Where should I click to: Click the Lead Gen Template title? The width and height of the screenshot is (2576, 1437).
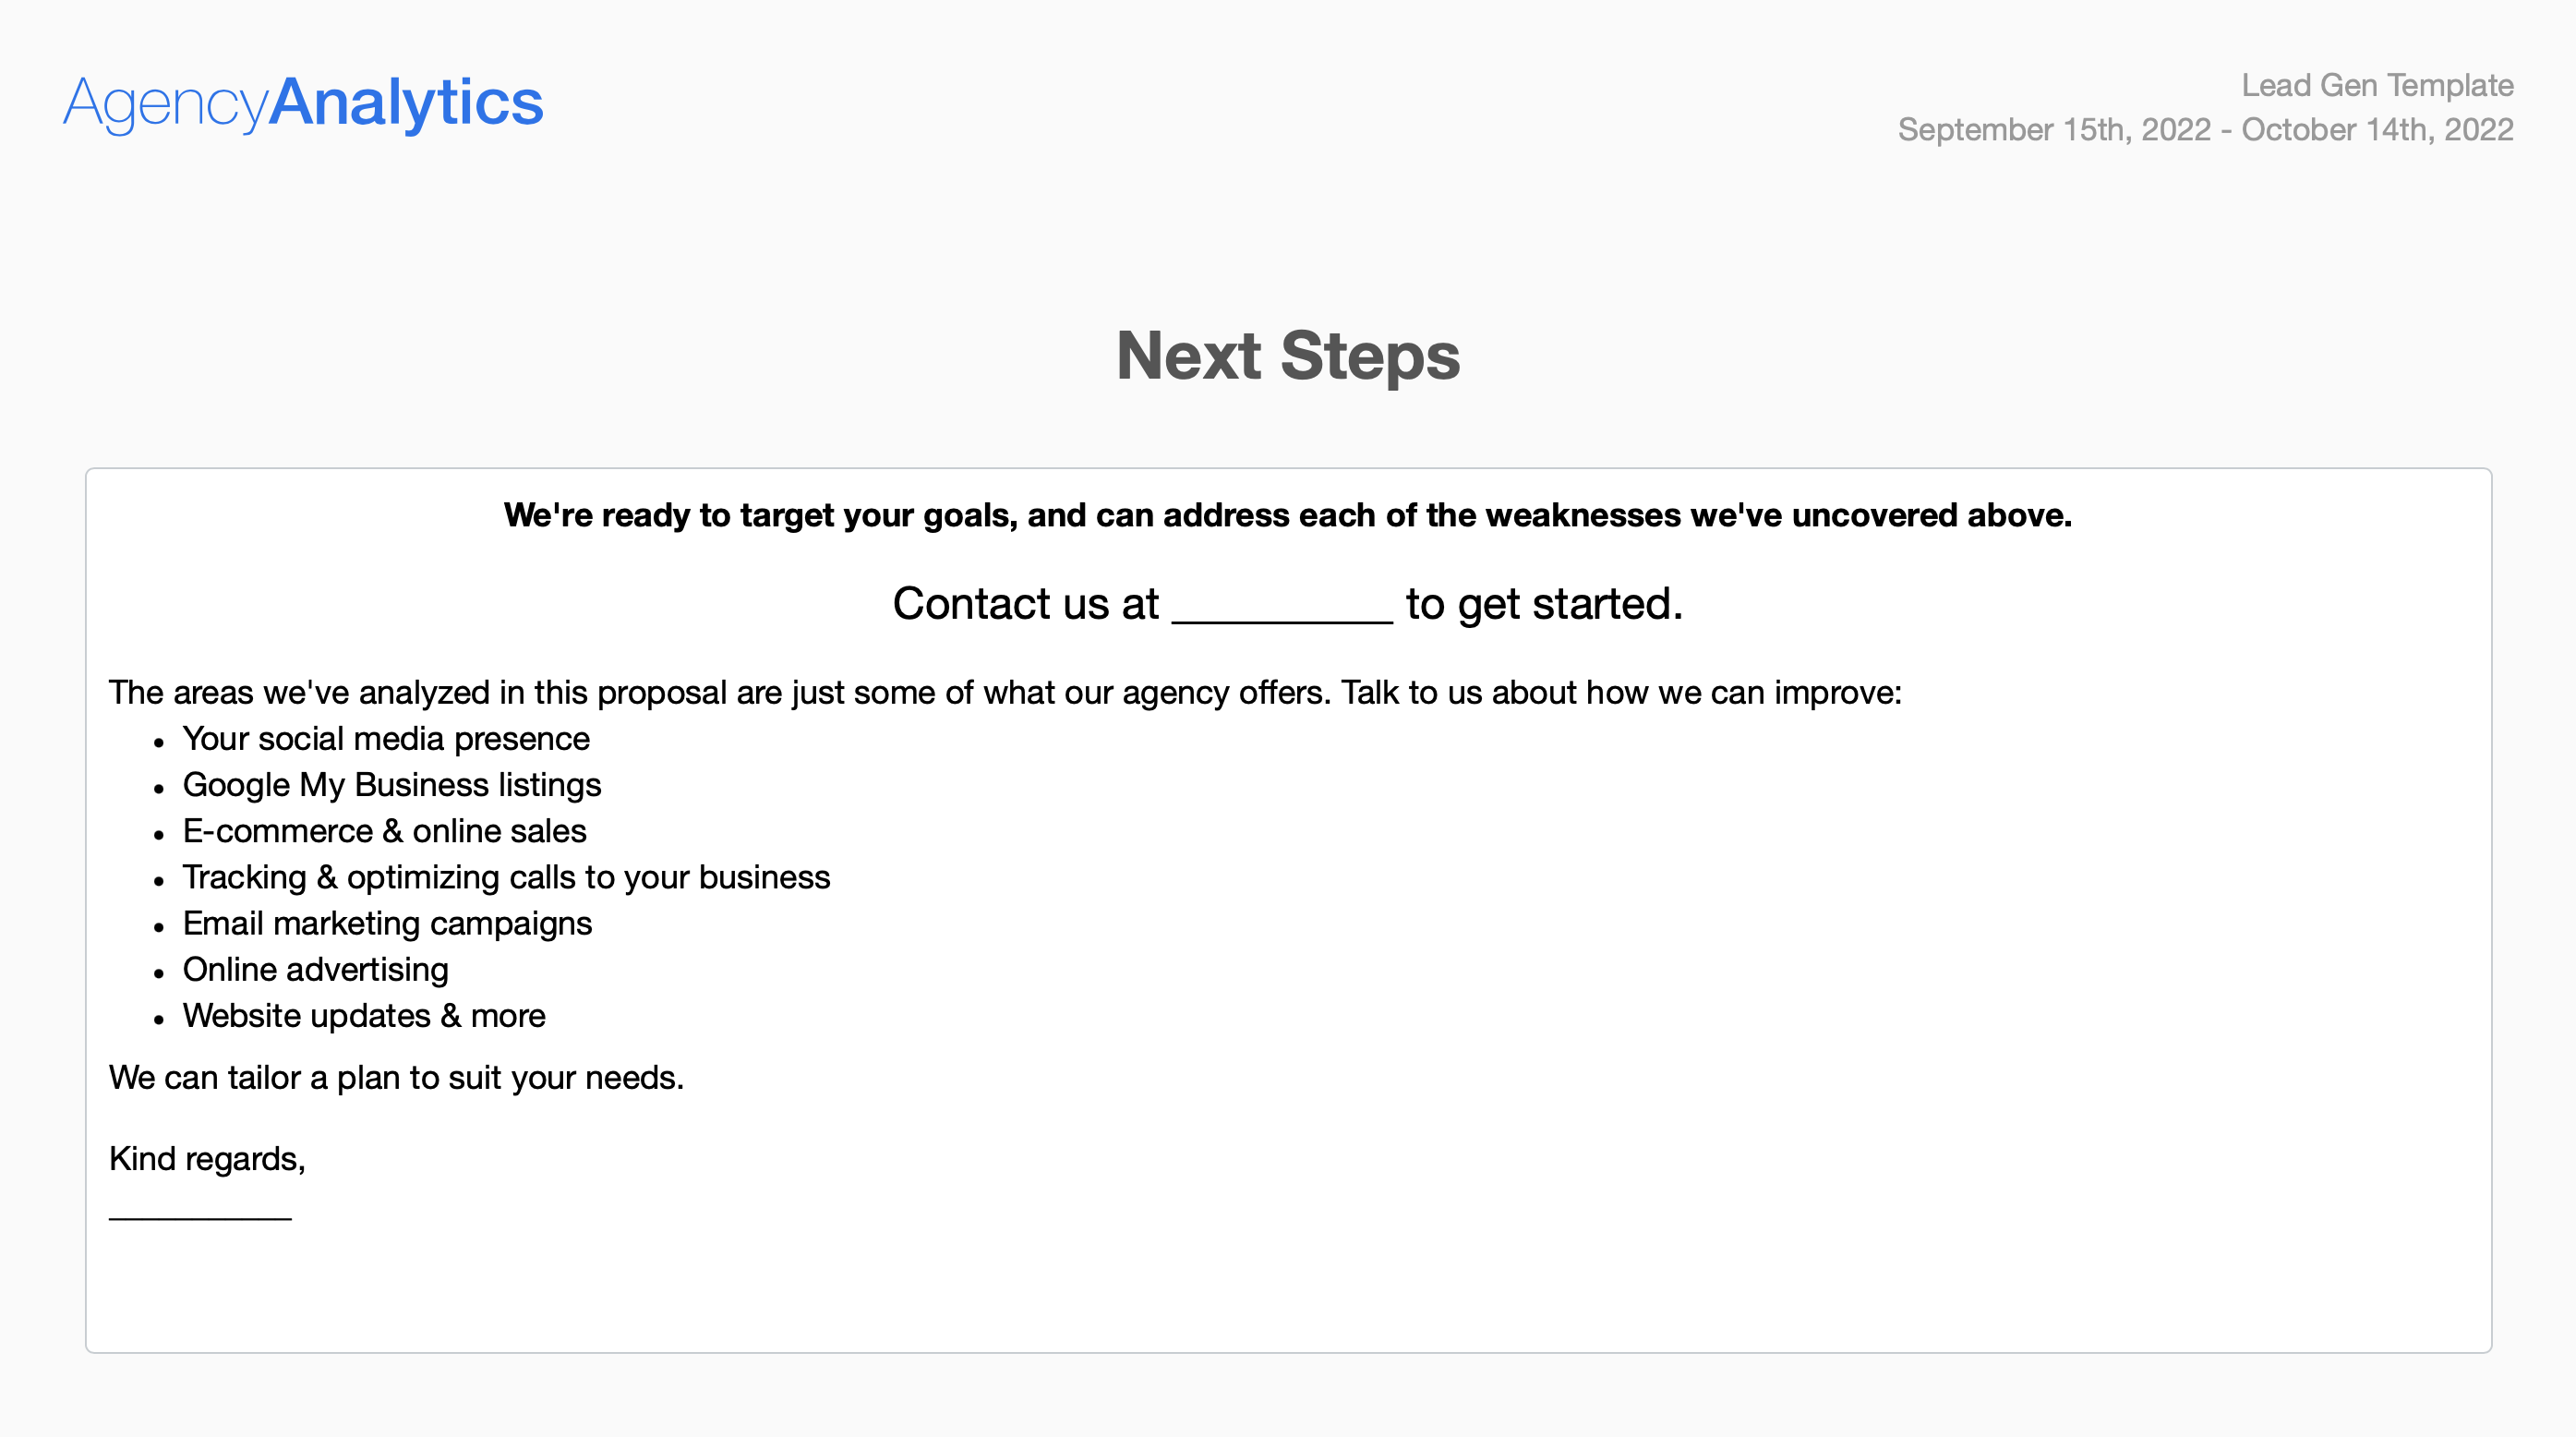(2376, 86)
